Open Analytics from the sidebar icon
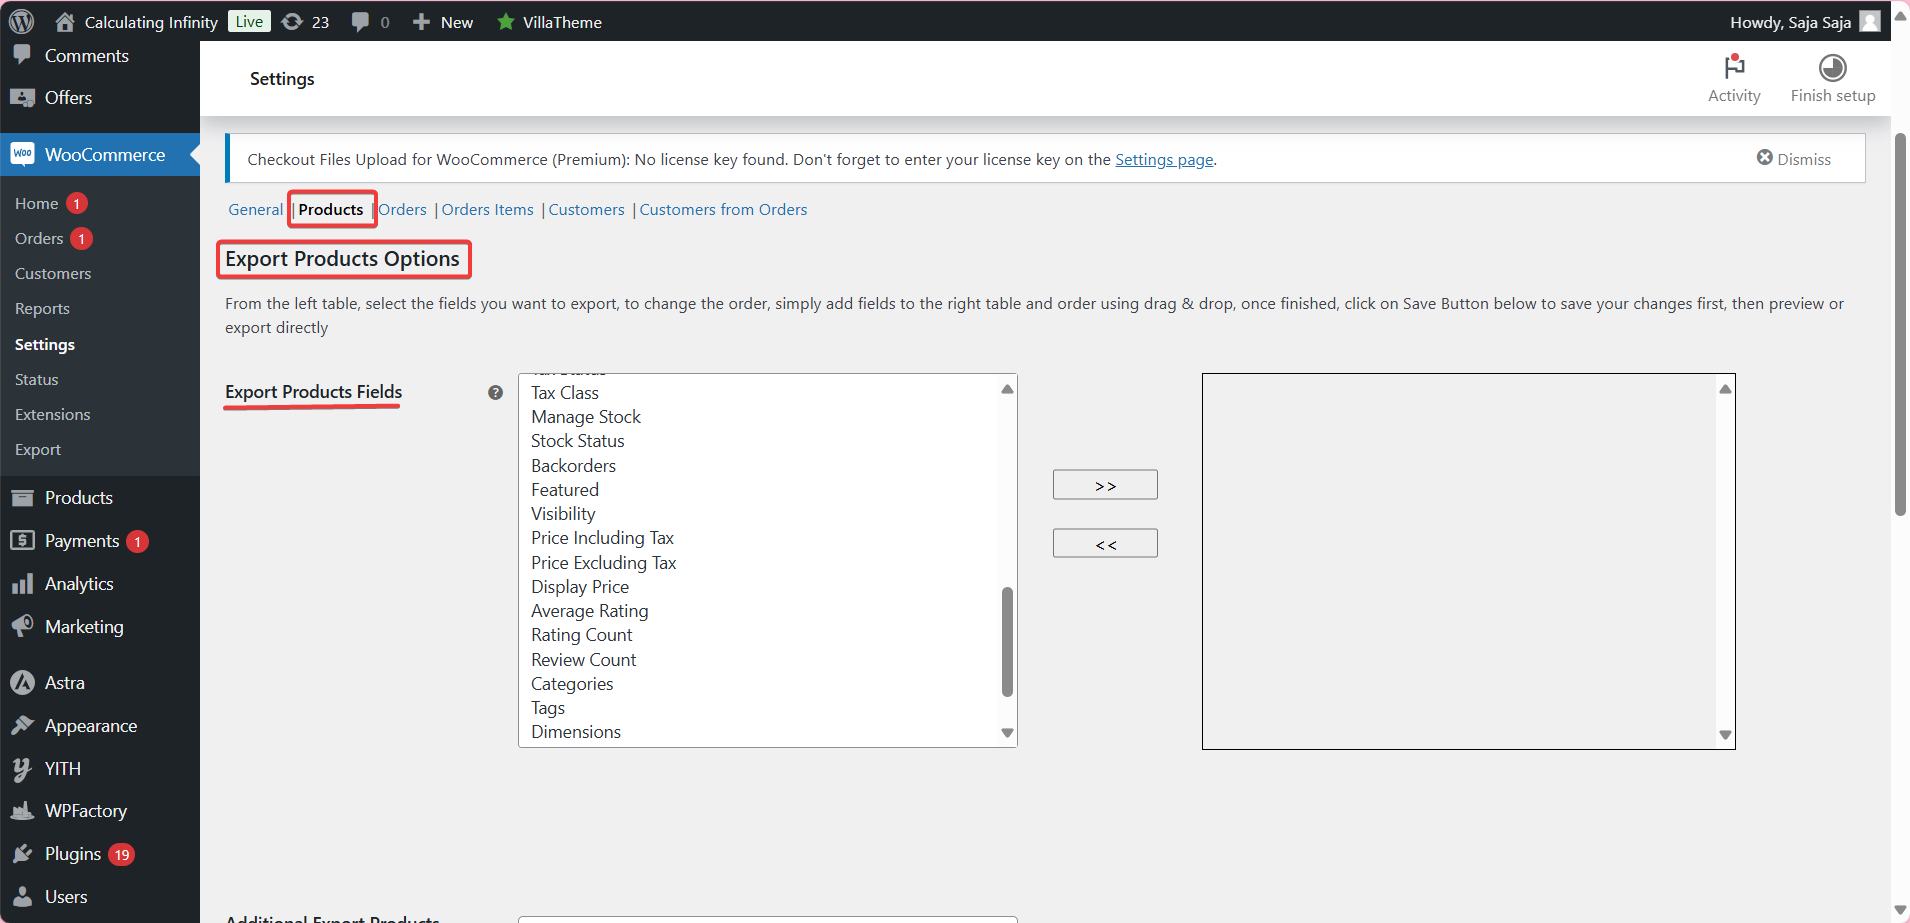Image resolution: width=1910 pixels, height=923 pixels. click(24, 583)
